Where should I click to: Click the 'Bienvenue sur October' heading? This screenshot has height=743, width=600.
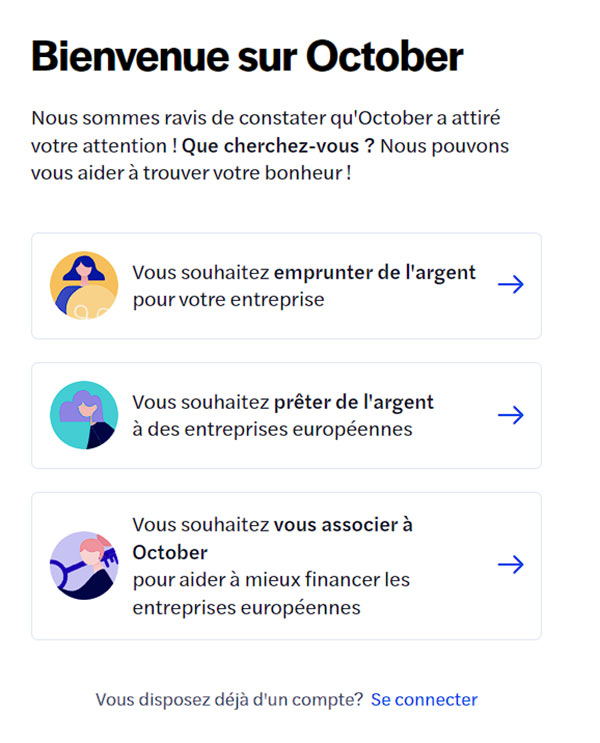click(247, 57)
